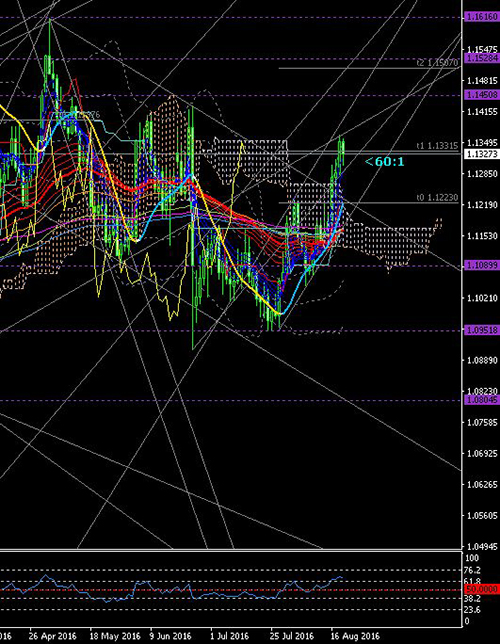Viewport: 500px width, 644px height.
Task: Click the purple 1.14508 level tag
Action: [x=482, y=95]
